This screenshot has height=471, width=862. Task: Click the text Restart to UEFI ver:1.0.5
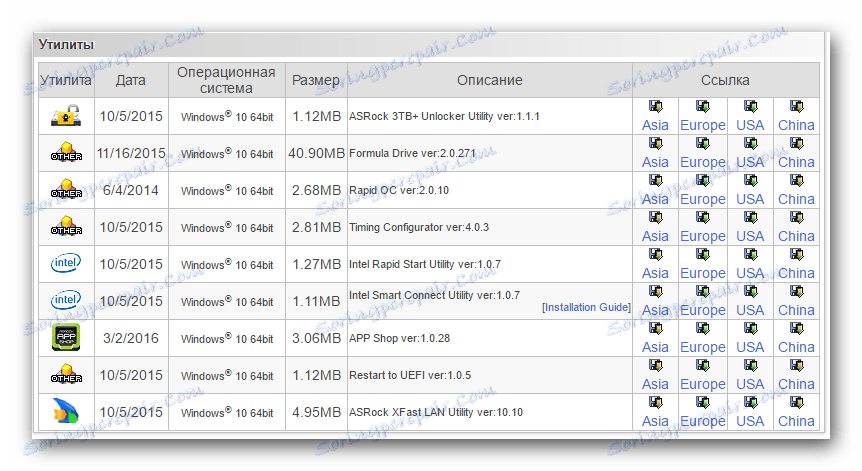coord(410,375)
